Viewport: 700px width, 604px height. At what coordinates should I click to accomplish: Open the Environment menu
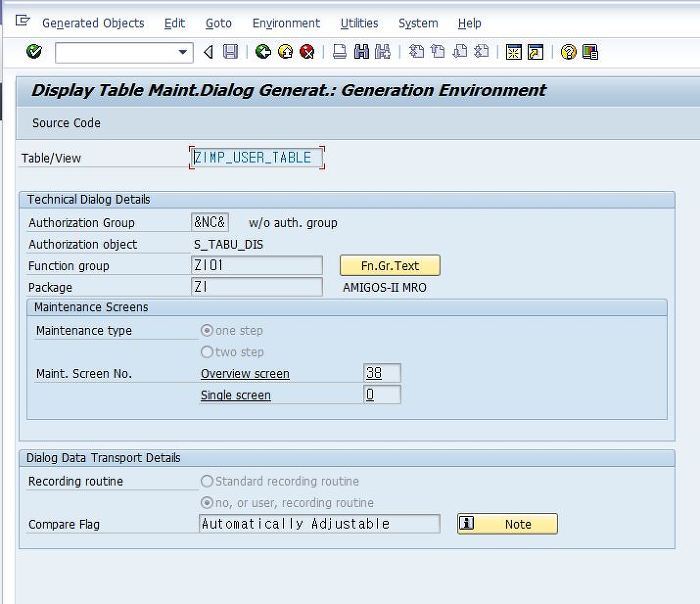coord(286,23)
